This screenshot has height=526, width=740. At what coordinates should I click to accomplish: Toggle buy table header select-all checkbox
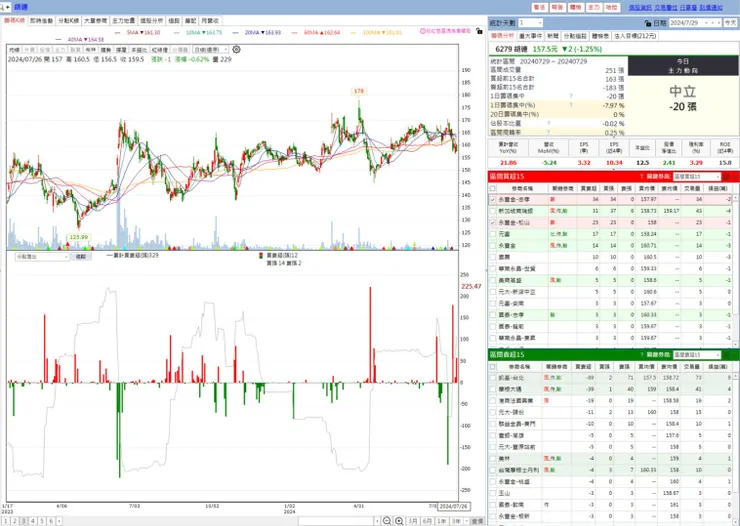(x=493, y=188)
